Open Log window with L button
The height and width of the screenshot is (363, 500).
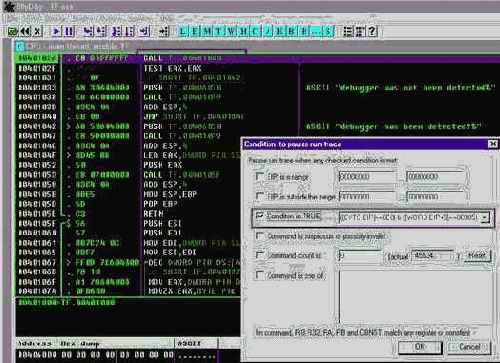tap(182, 32)
